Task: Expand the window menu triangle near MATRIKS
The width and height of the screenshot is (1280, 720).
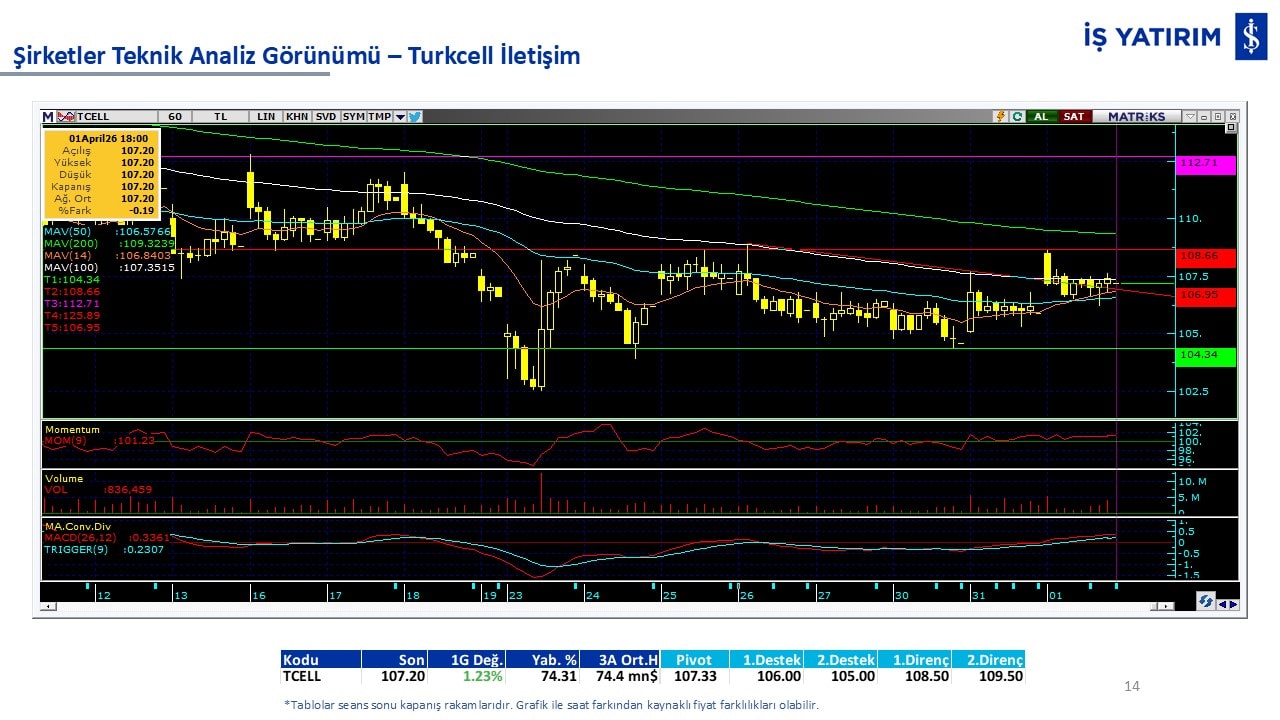Action: 1189,117
